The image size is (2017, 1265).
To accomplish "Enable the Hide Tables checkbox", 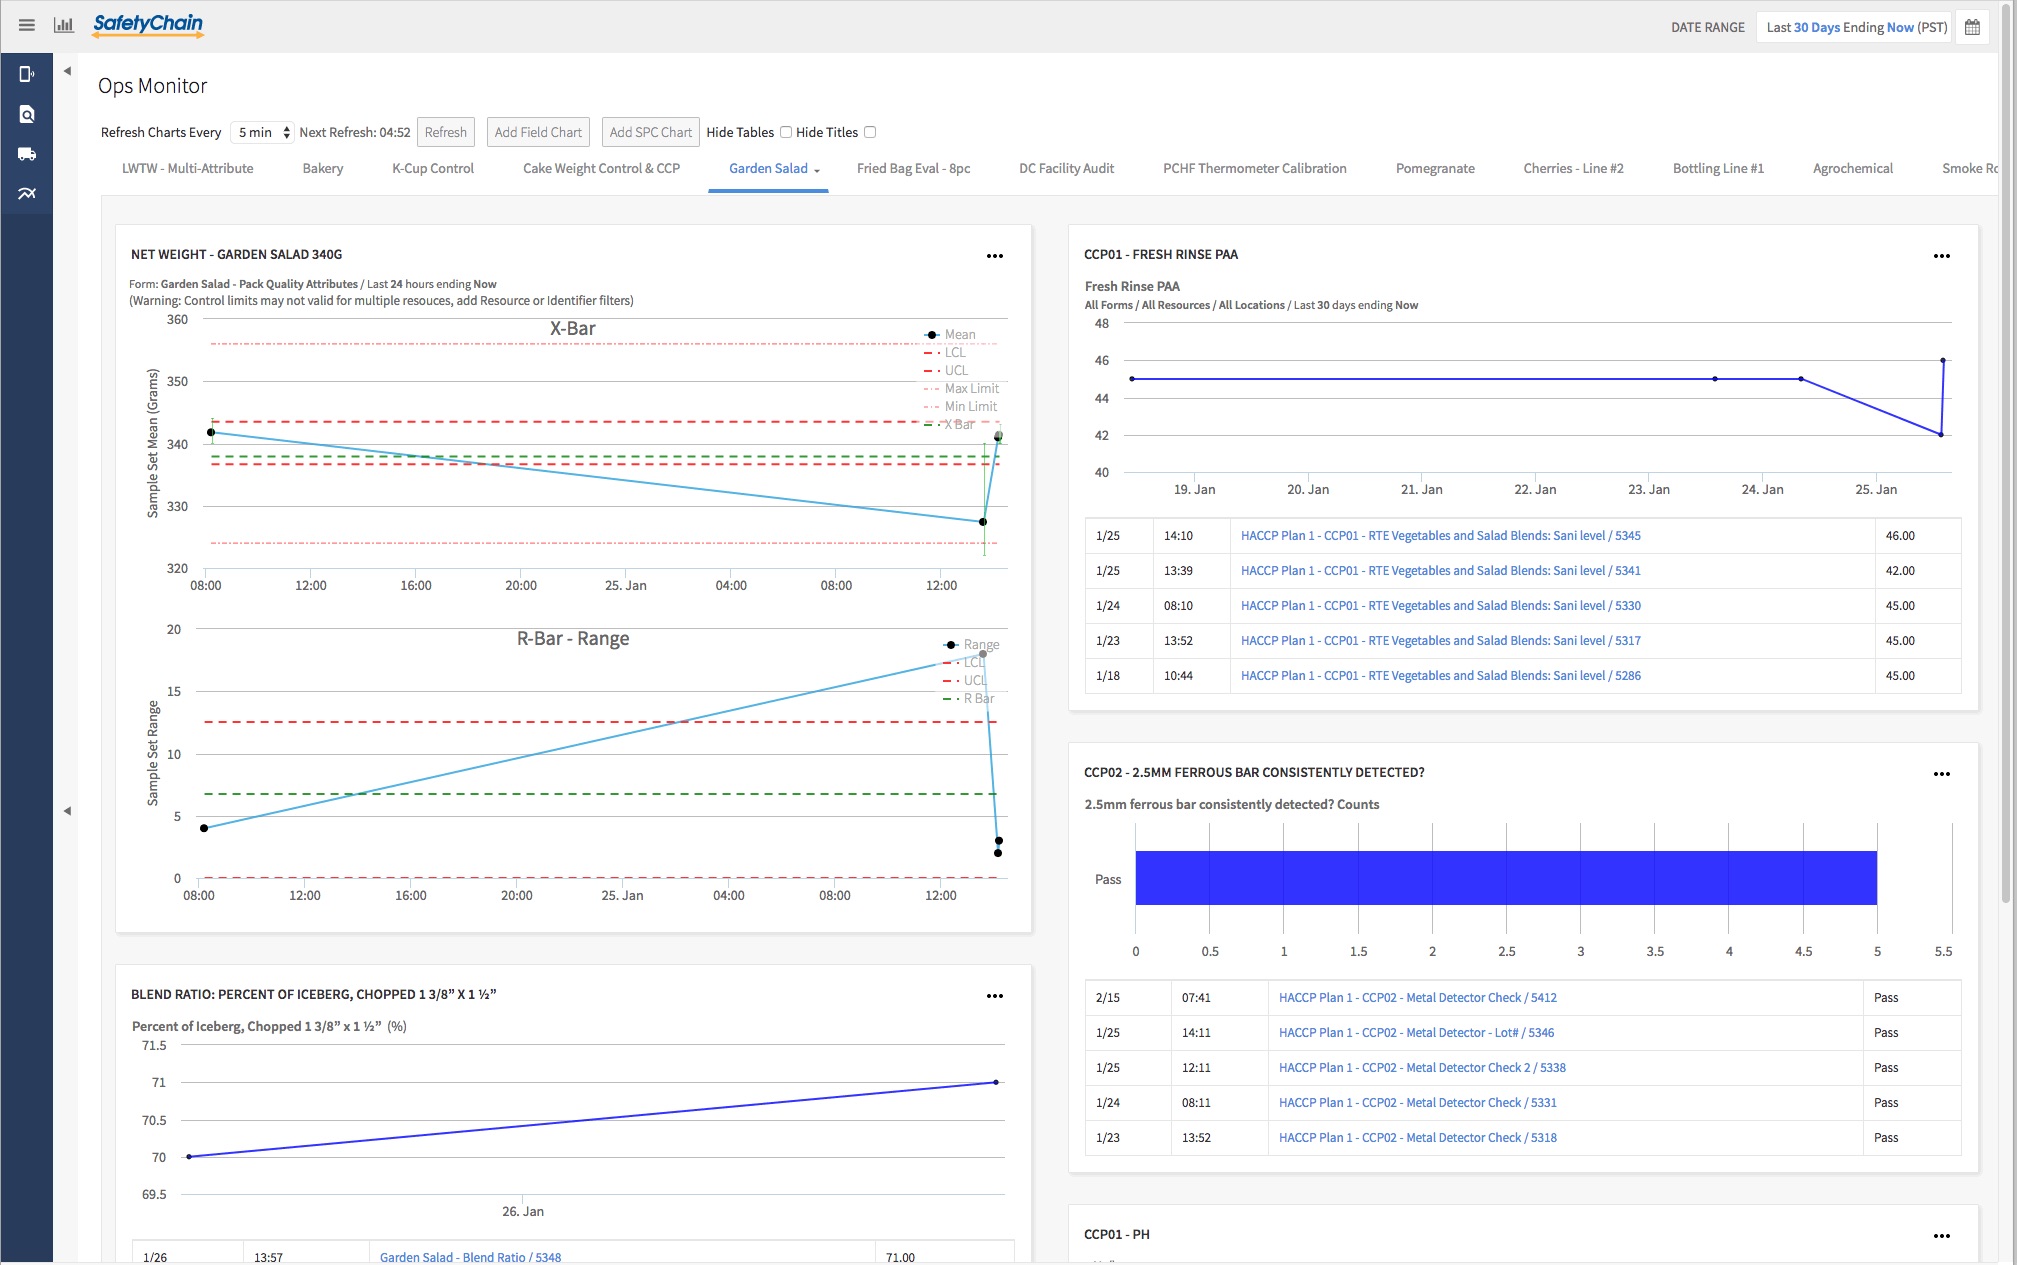I will tap(786, 132).
